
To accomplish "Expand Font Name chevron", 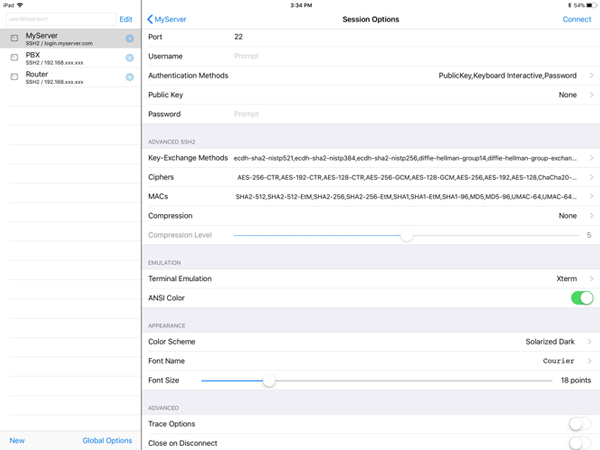I will pos(590,361).
